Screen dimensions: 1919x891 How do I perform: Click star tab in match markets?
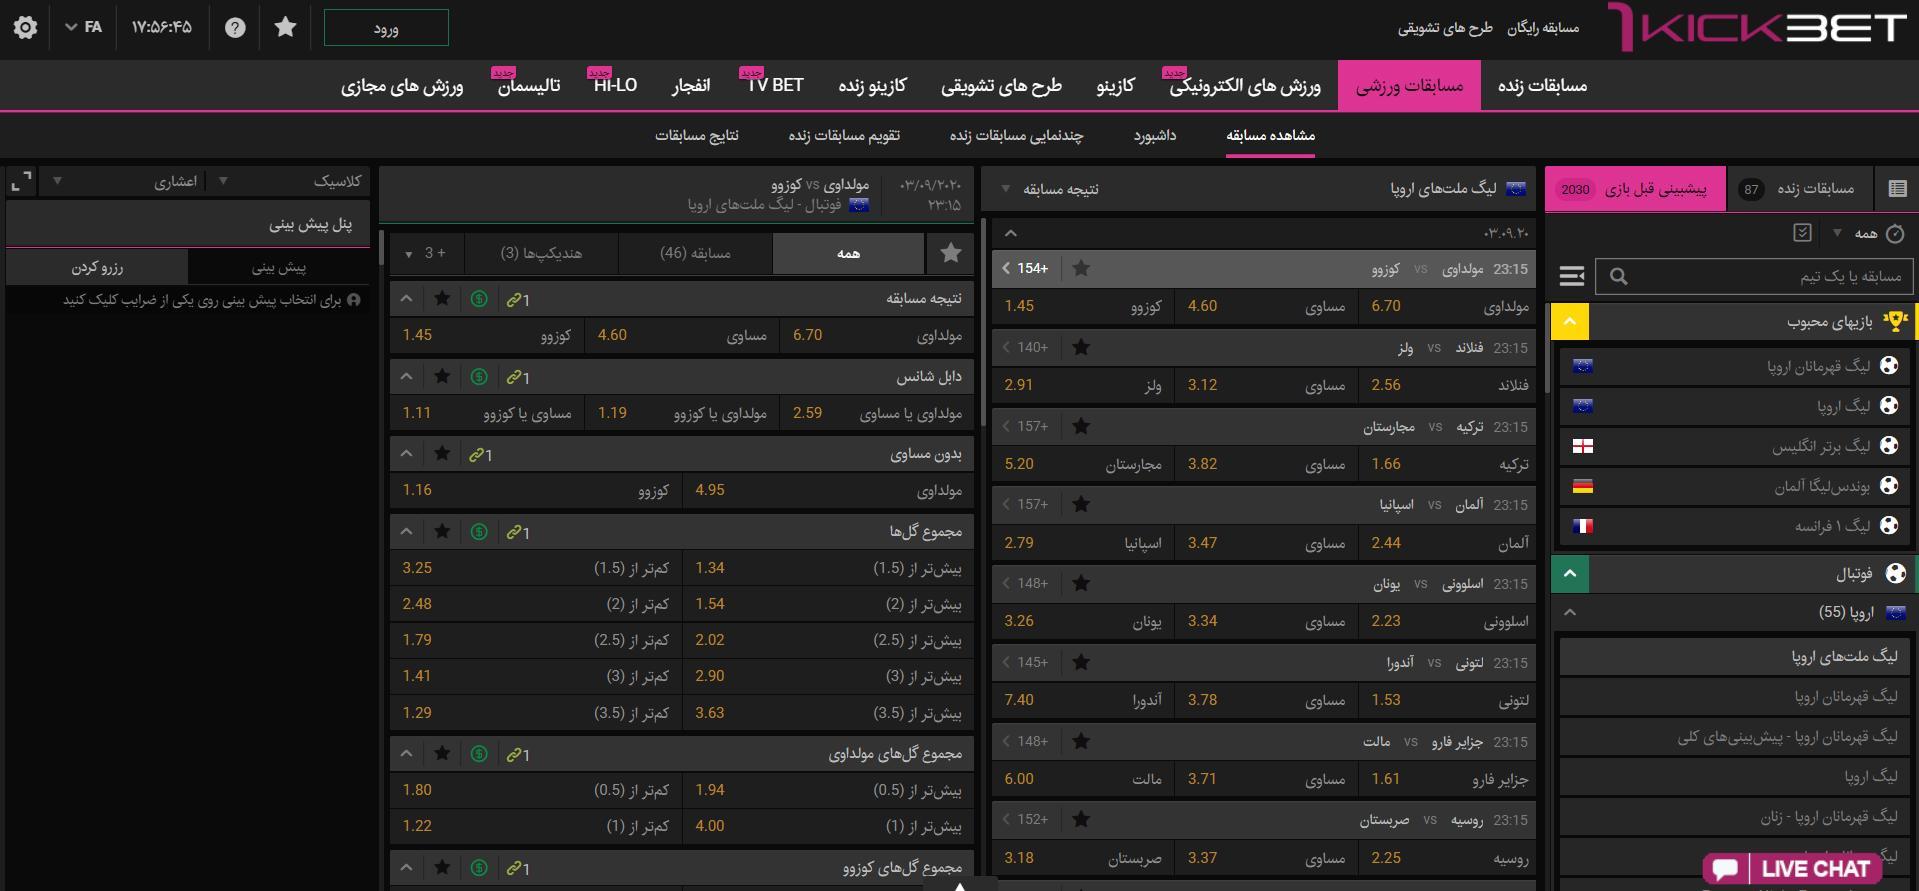click(x=951, y=253)
